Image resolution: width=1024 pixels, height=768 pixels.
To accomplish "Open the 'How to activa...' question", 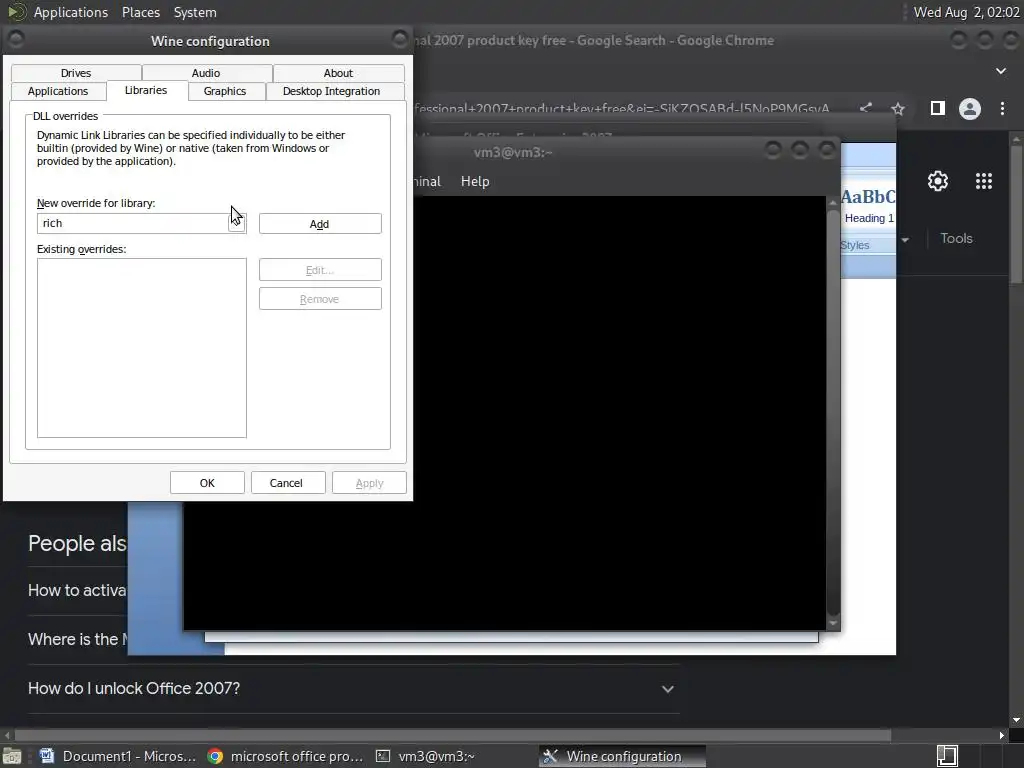I will tap(77, 590).
